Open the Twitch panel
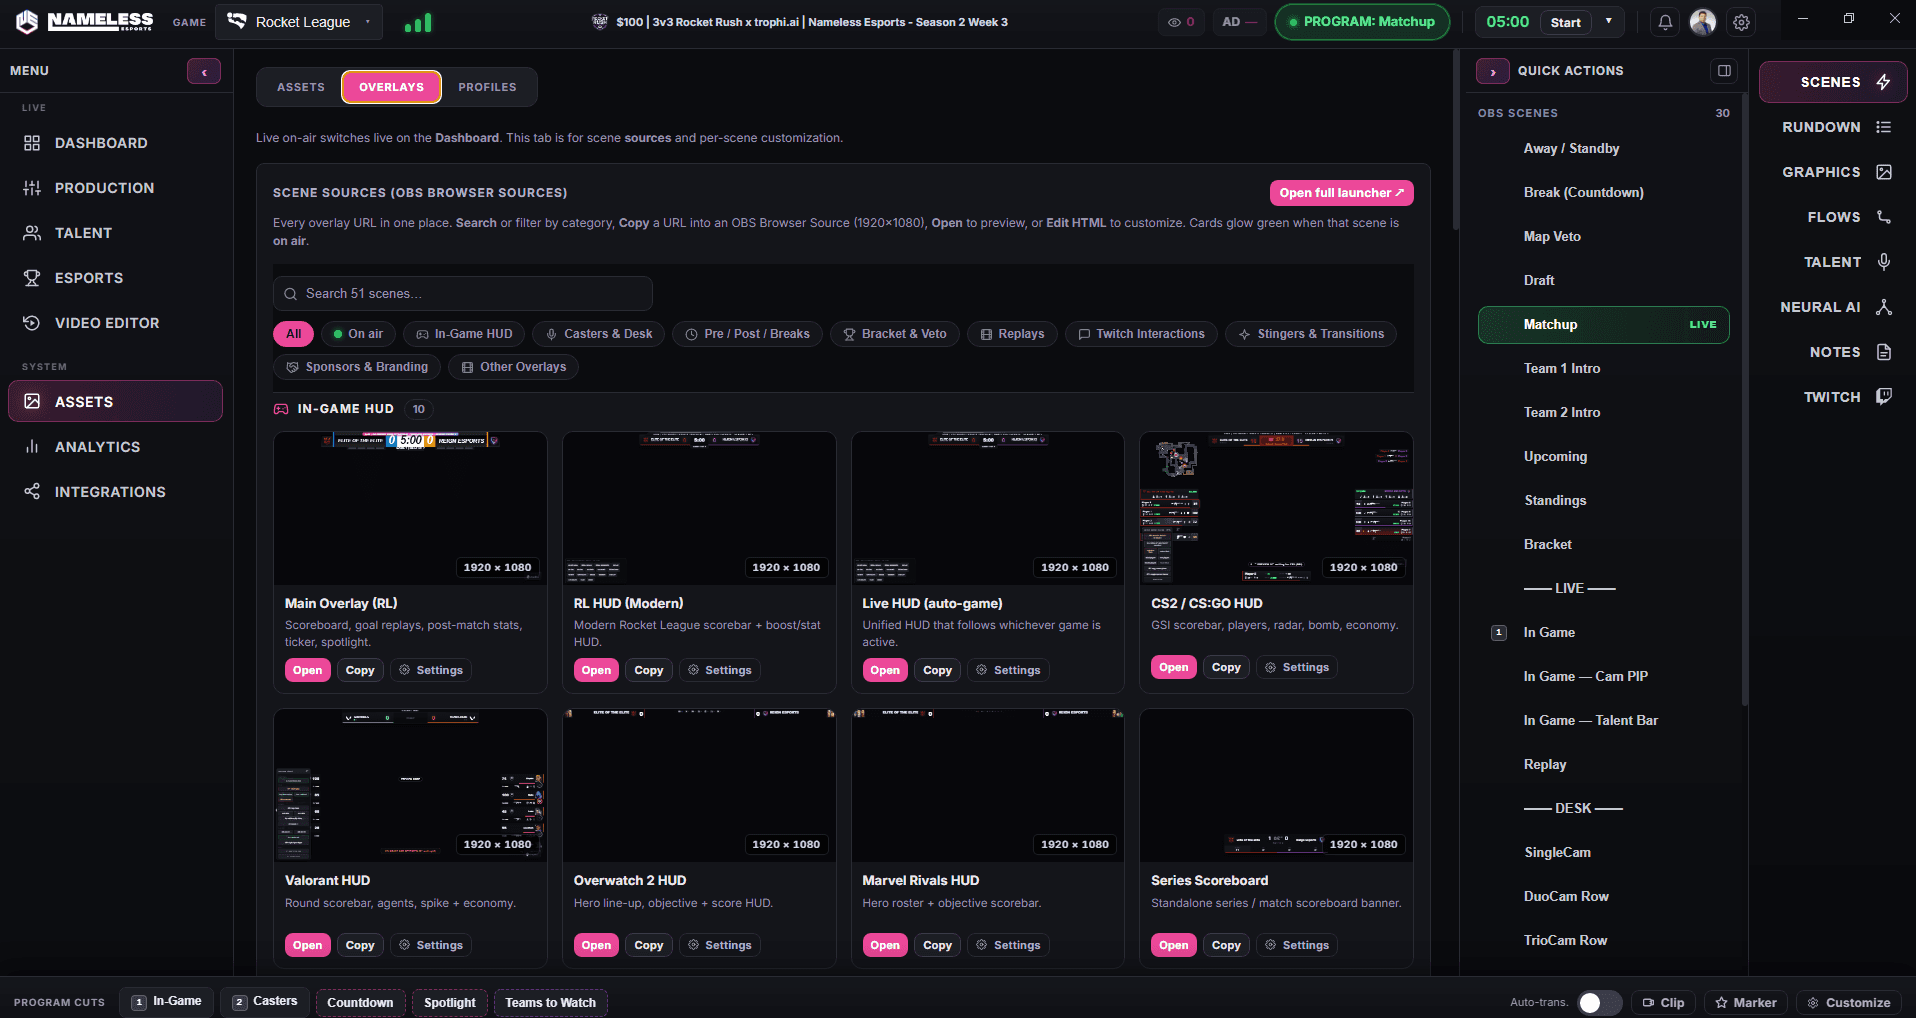 click(1834, 397)
